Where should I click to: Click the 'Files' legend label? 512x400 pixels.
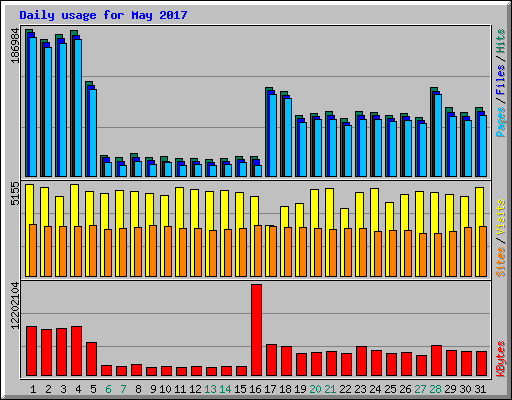click(x=500, y=79)
